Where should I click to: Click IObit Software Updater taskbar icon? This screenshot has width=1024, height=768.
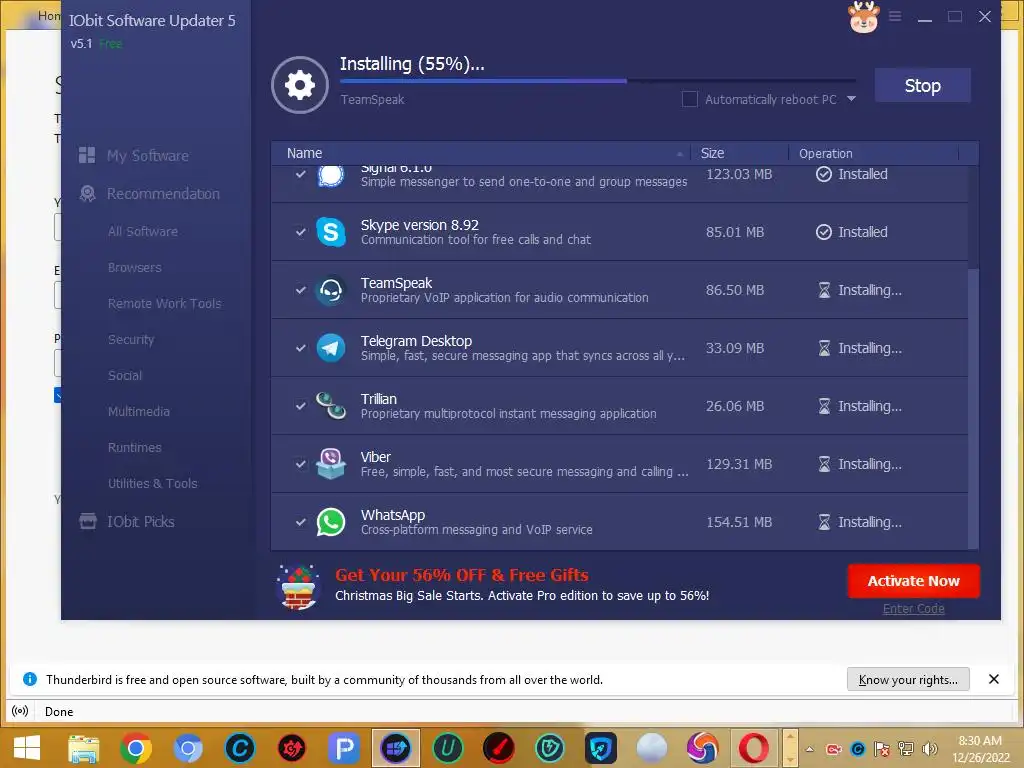coord(396,748)
